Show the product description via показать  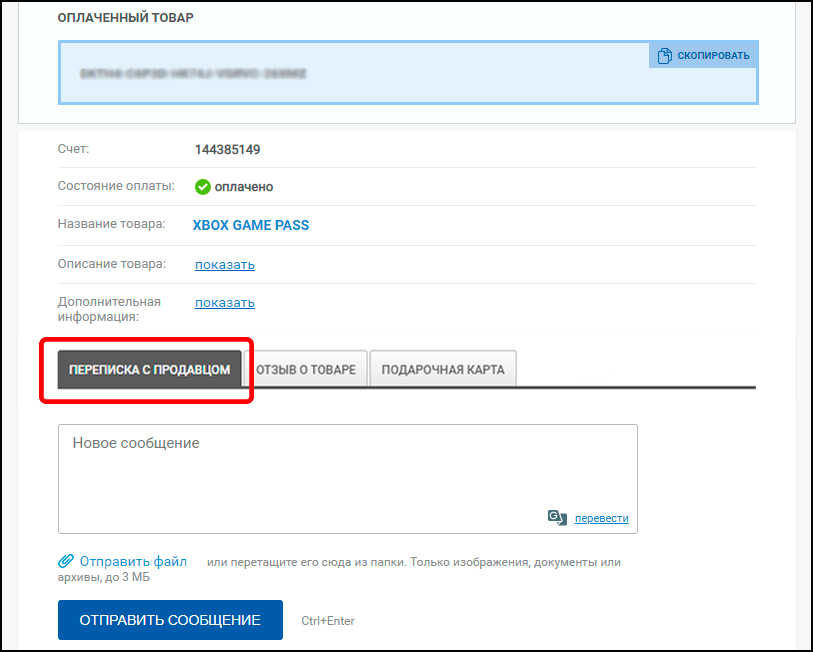(225, 265)
